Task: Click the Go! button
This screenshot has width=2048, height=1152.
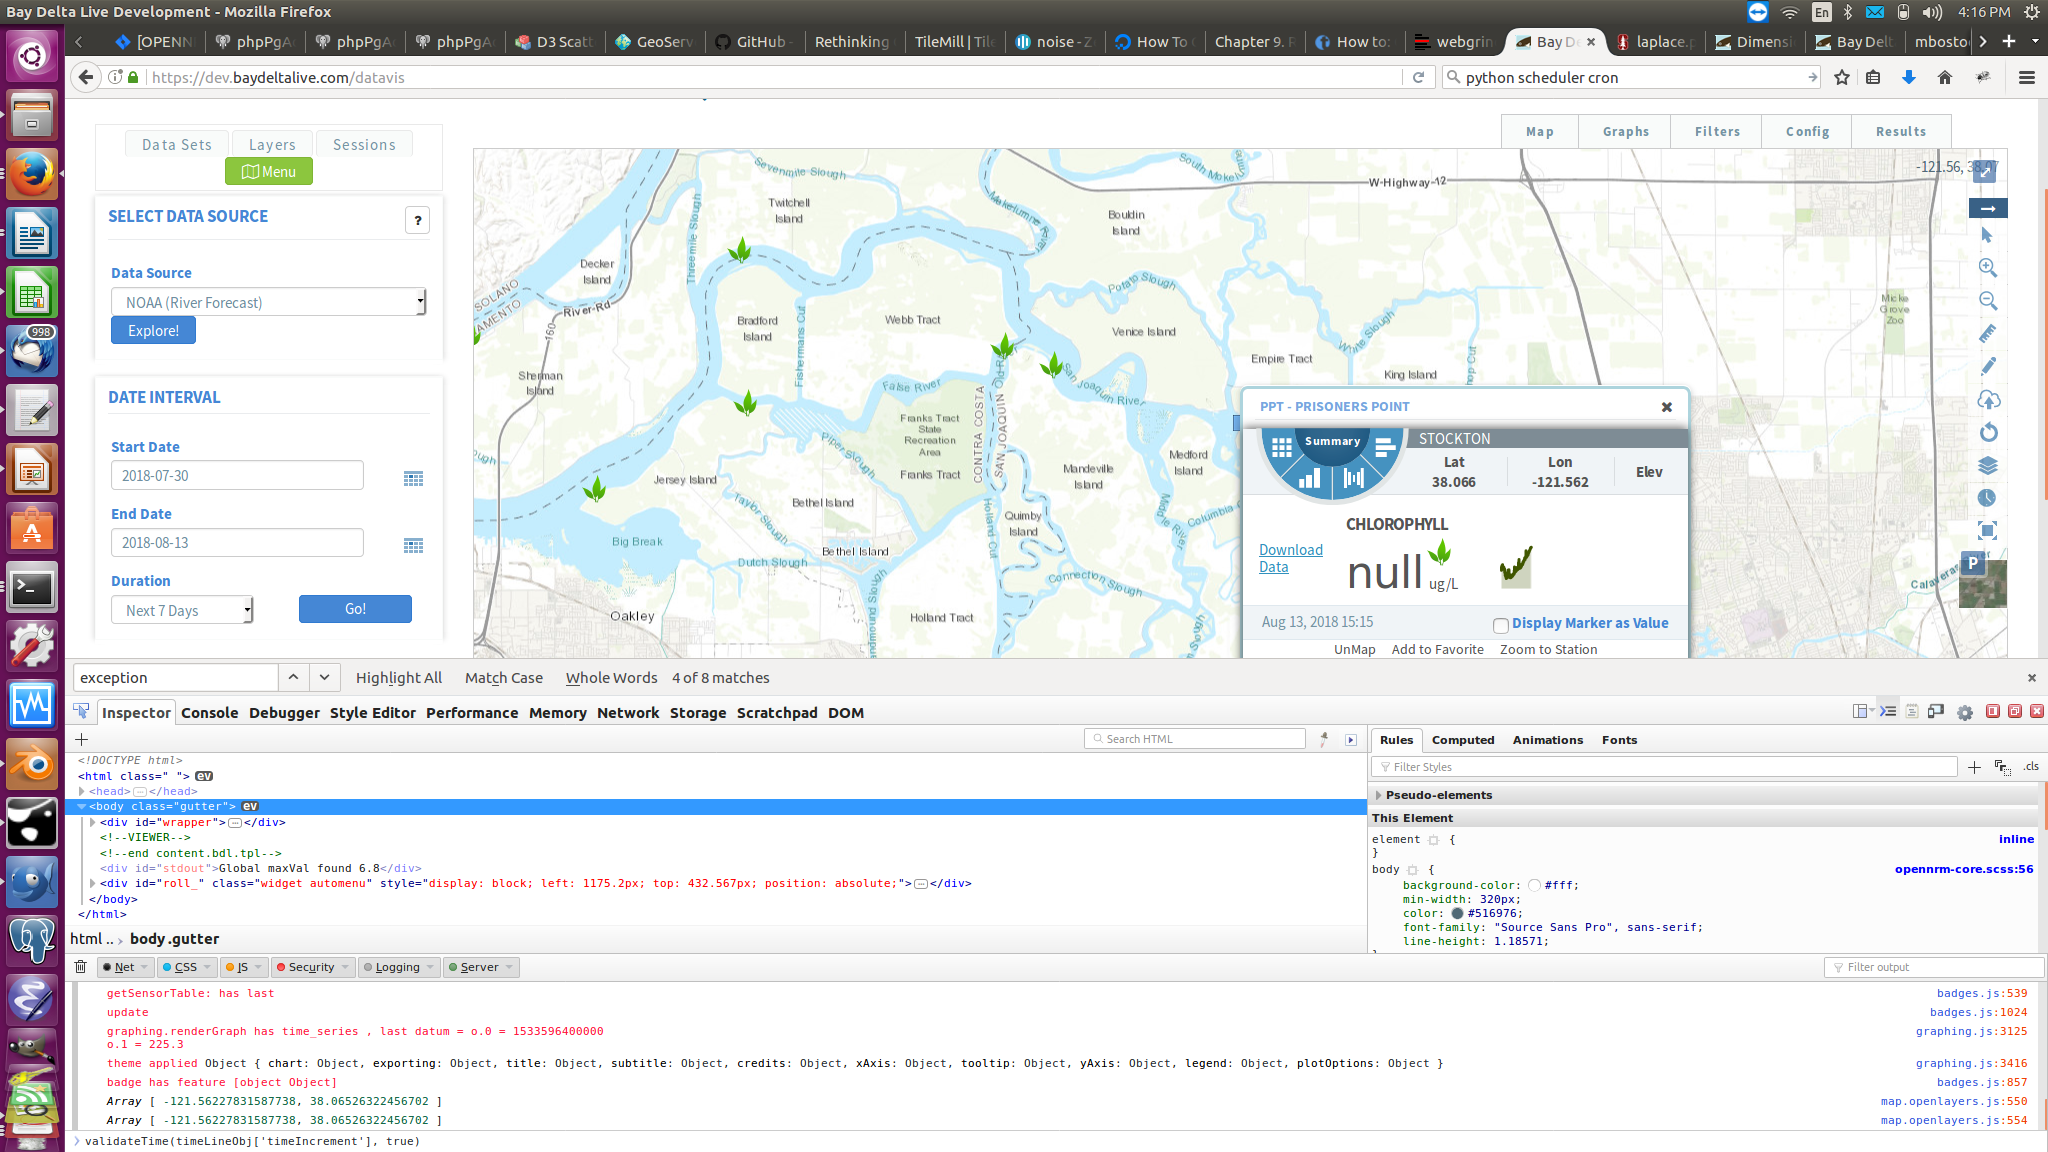Action: pos(355,608)
